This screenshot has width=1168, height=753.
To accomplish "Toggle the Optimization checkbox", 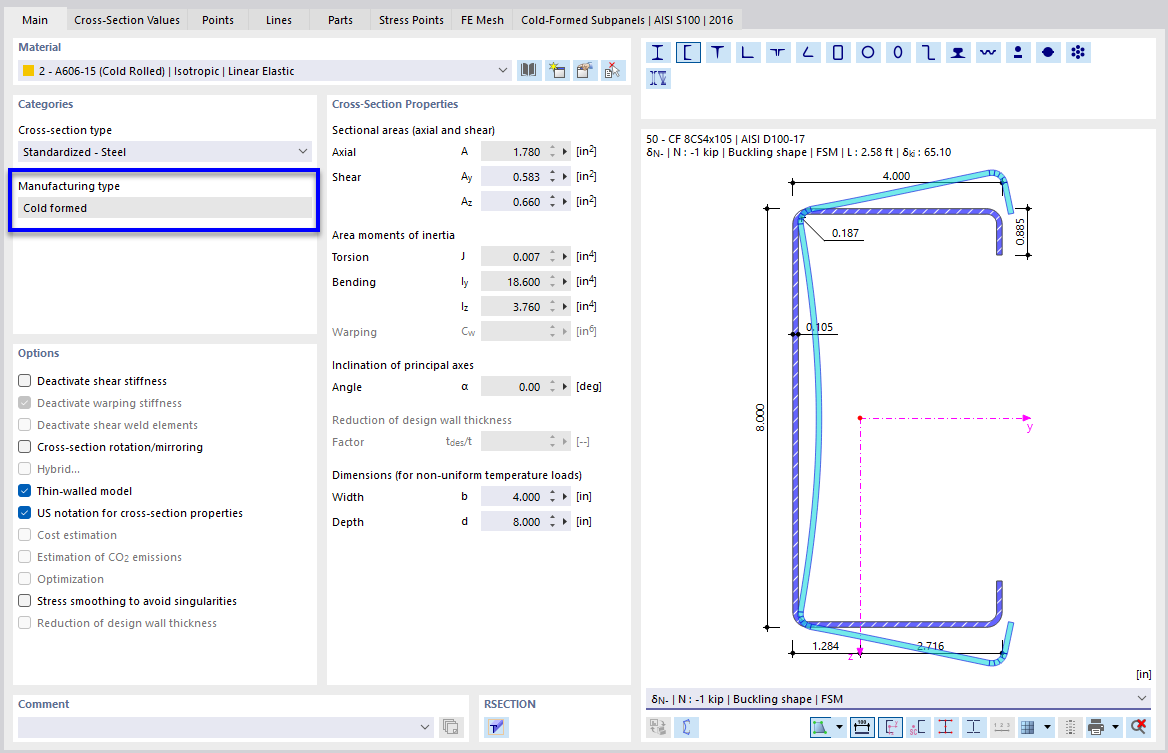I will tap(25, 579).
